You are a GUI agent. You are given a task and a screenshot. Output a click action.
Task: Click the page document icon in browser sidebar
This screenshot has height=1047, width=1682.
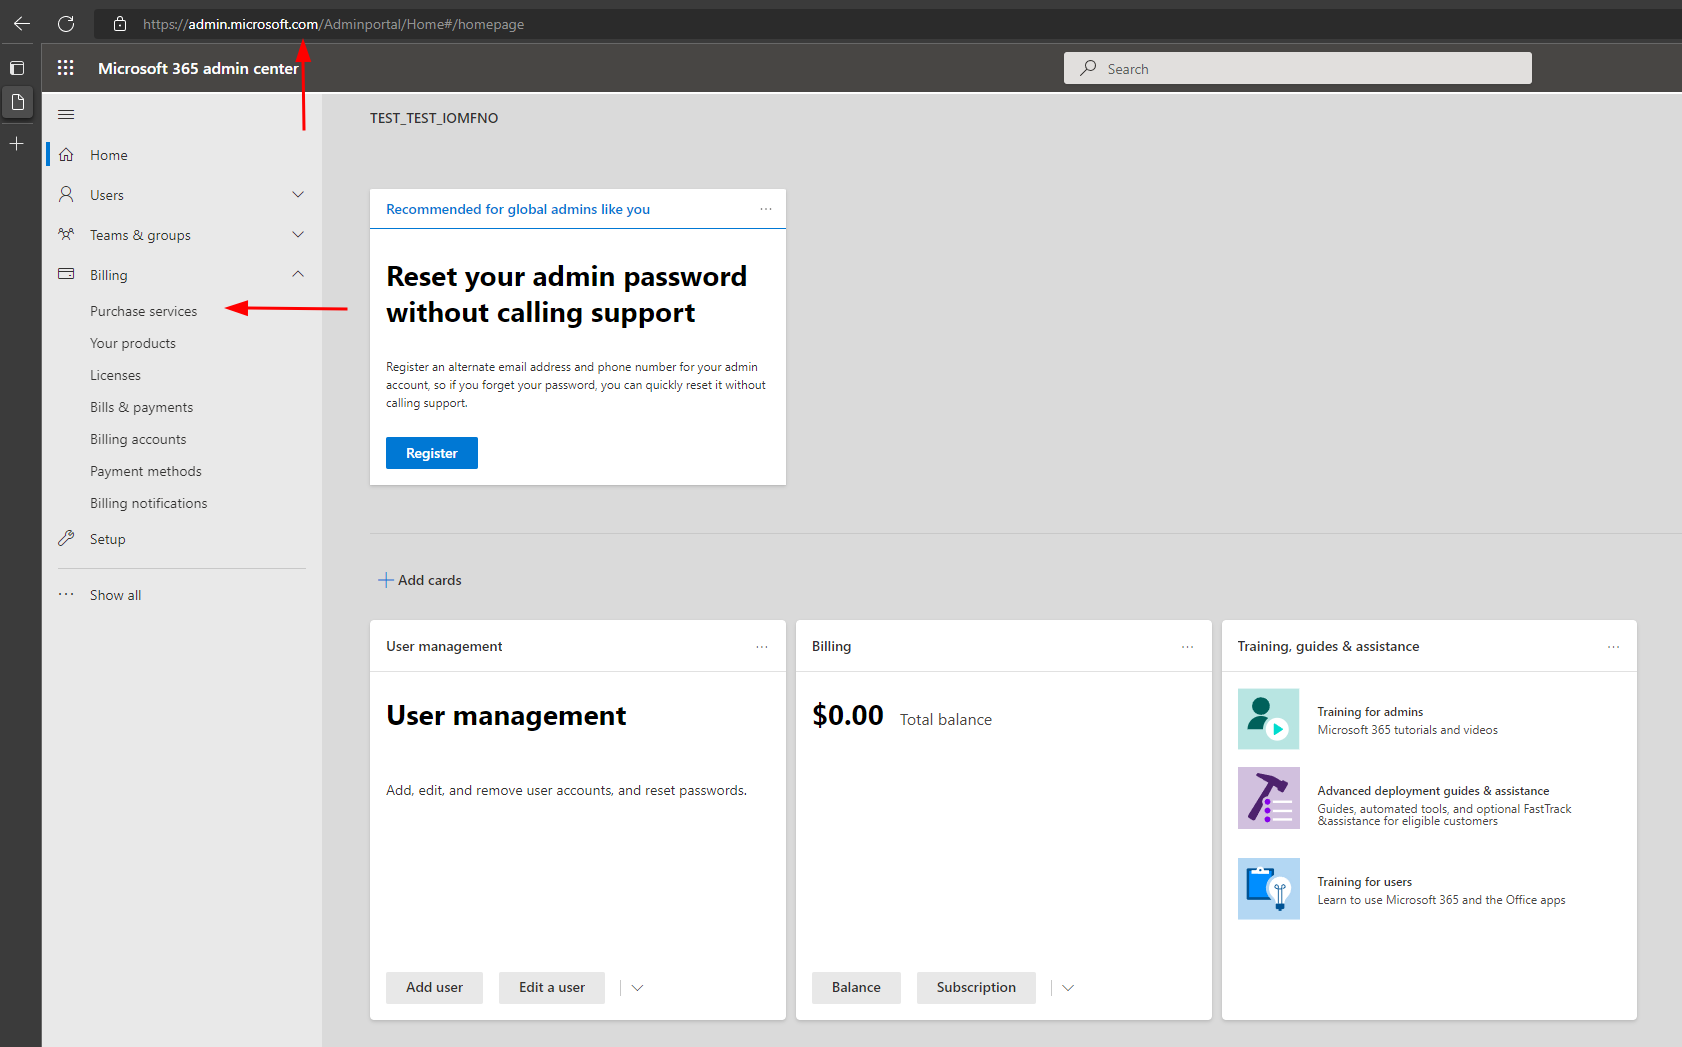pyautogui.click(x=17, y=102)
